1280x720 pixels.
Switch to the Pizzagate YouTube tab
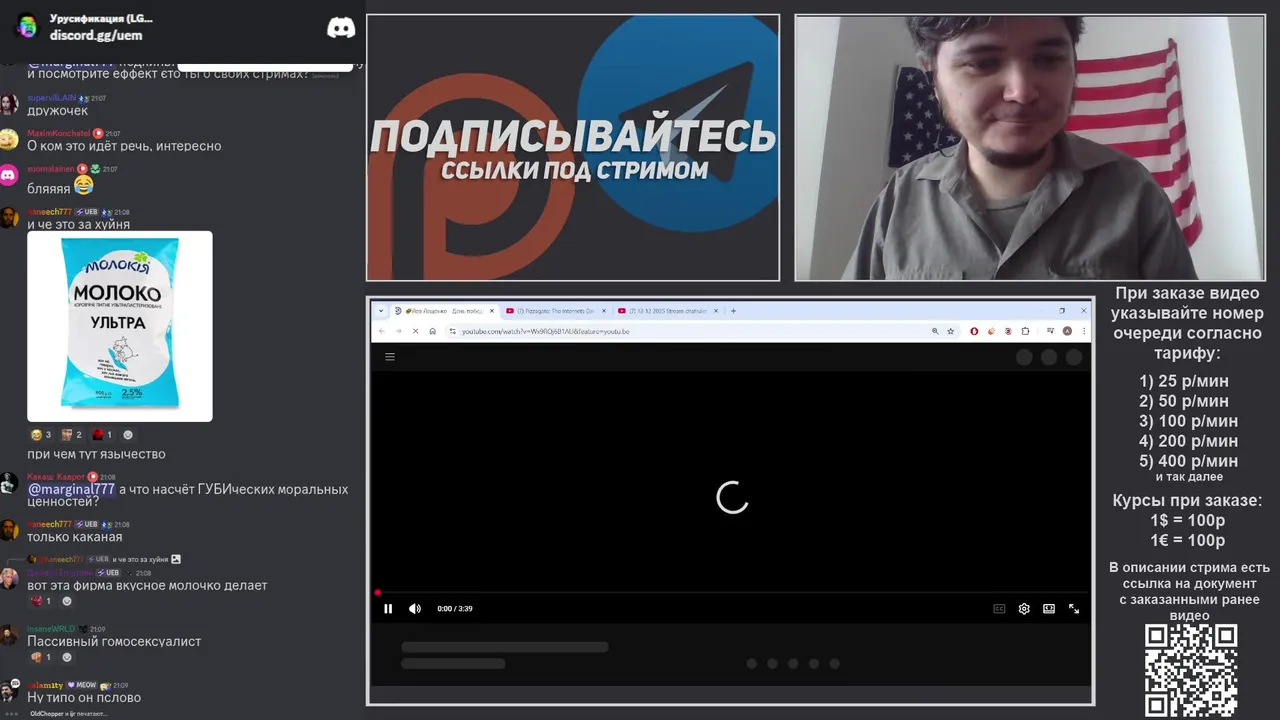555,311
